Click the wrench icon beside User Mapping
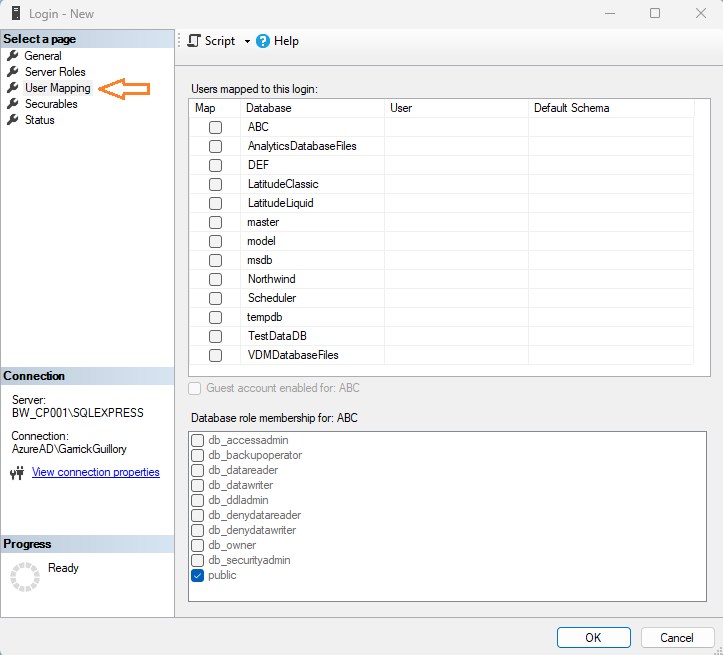Viewport: 723px width, 655px height. point(13,88)
